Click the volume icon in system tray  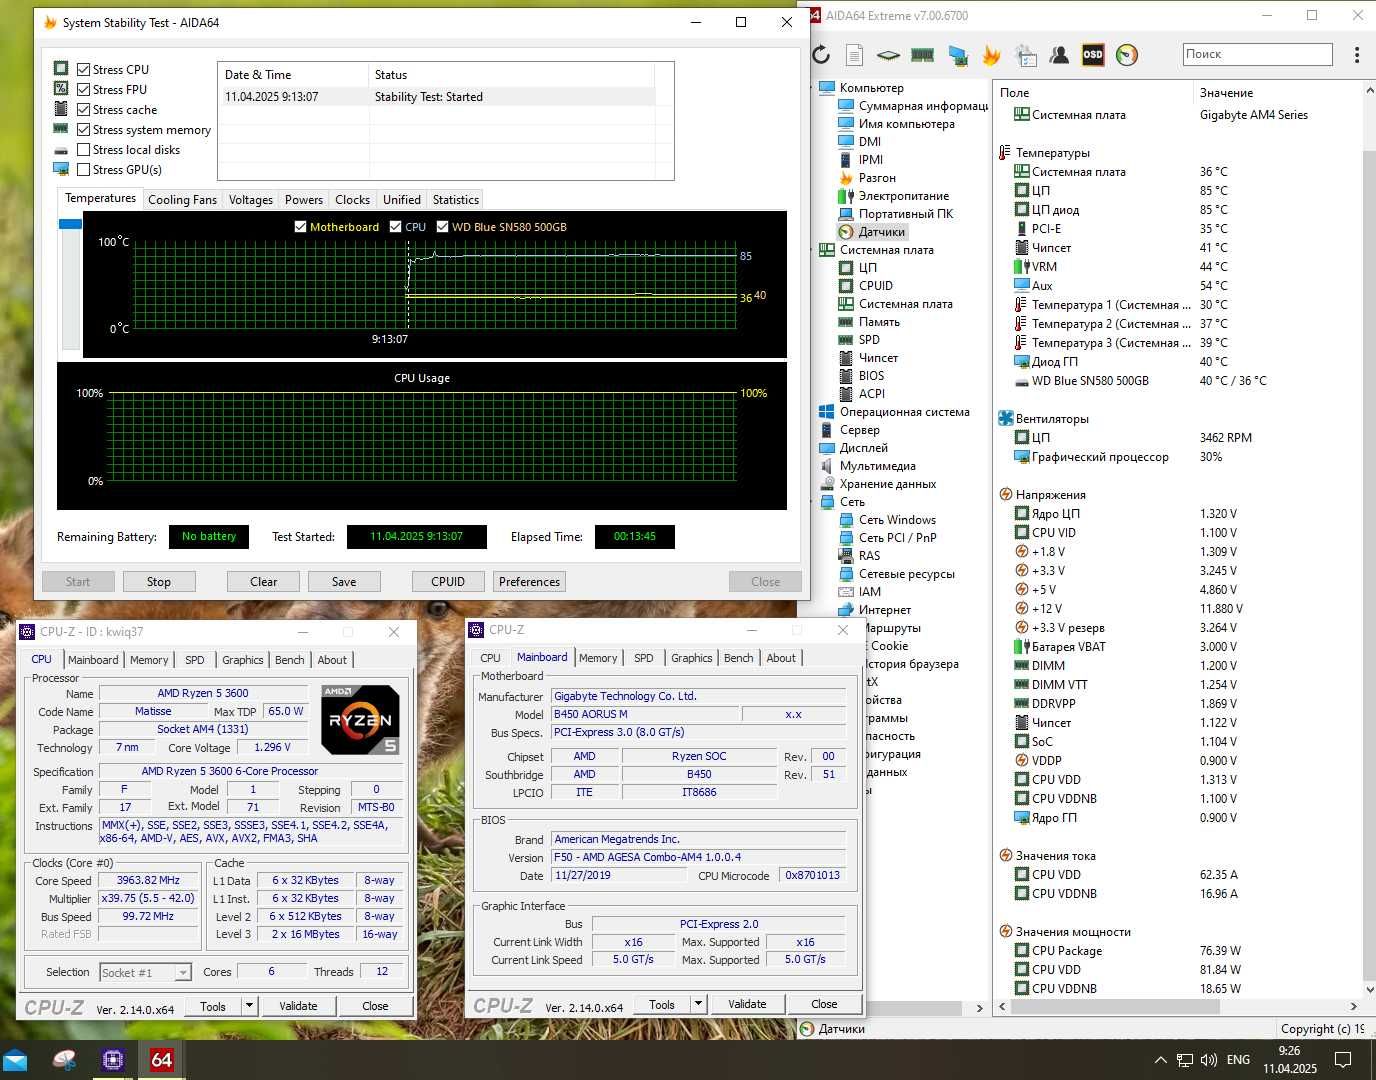[1208, 1060]
